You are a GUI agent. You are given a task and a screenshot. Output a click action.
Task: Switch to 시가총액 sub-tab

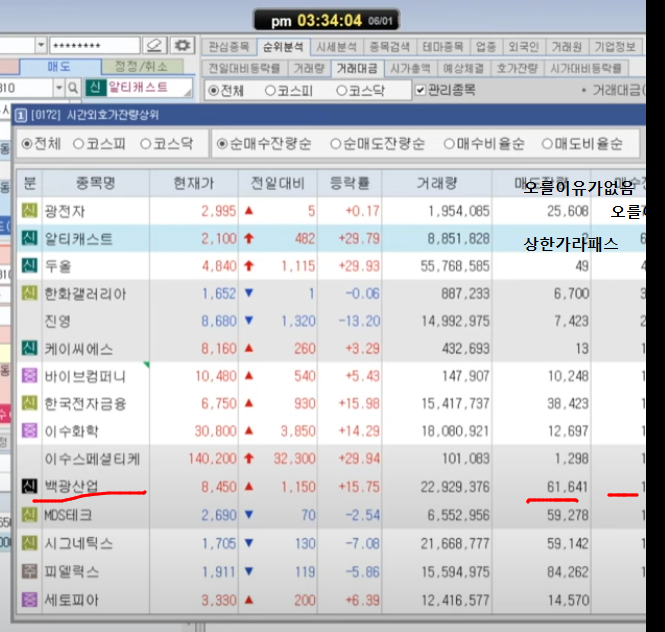411,68
